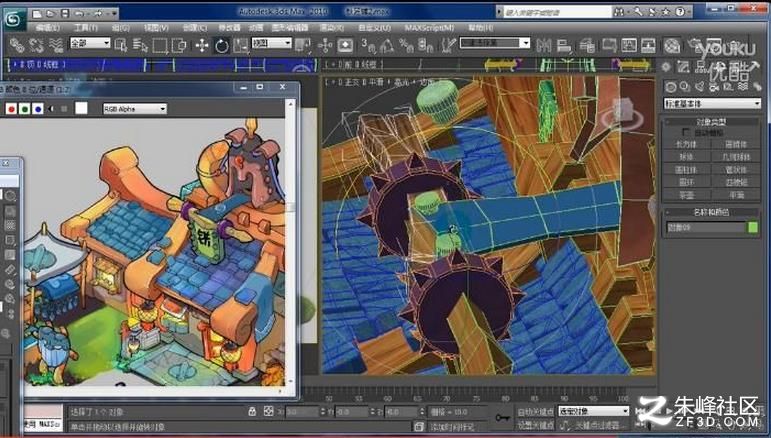The height and width of the screenshot is (438, 771).
Task: Click the 茶壶 teapot primitive button
Action: (686, 195)
